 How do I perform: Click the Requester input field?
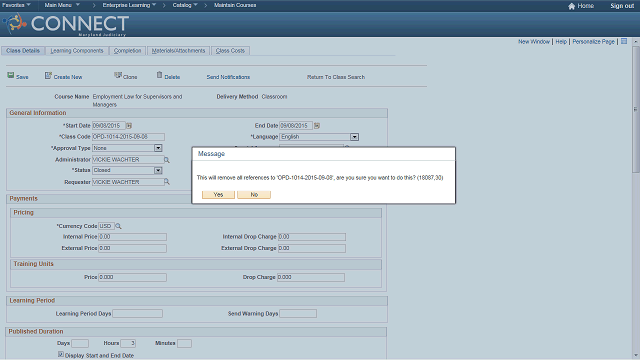pos(128,182)
